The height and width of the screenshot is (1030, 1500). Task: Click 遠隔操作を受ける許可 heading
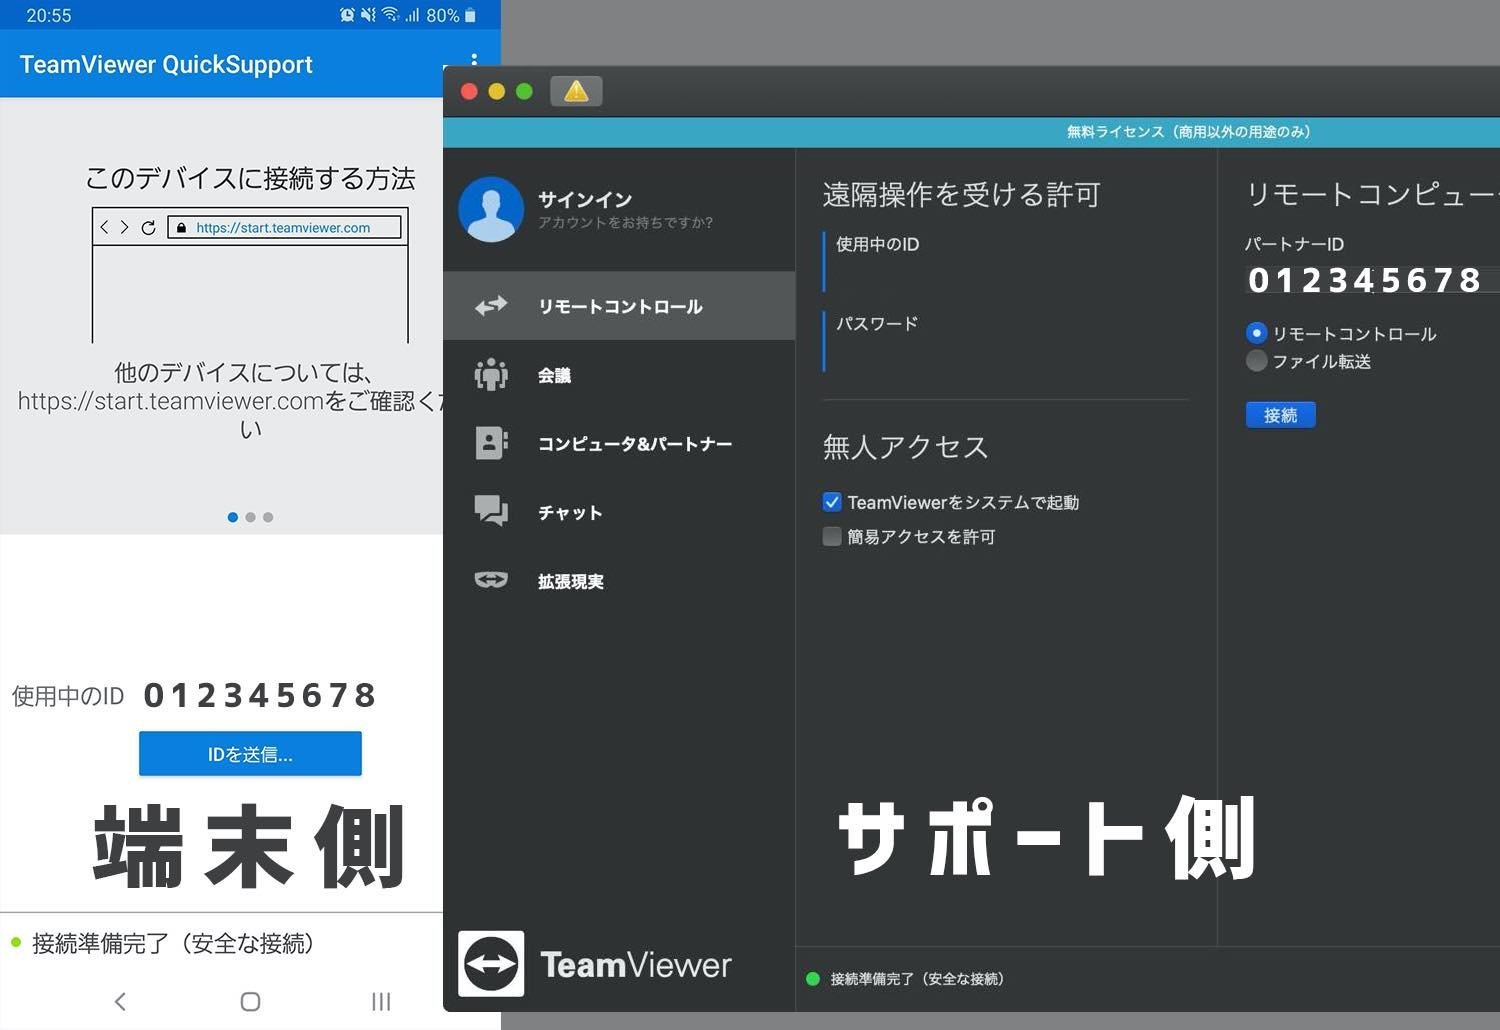coord(961,194)
